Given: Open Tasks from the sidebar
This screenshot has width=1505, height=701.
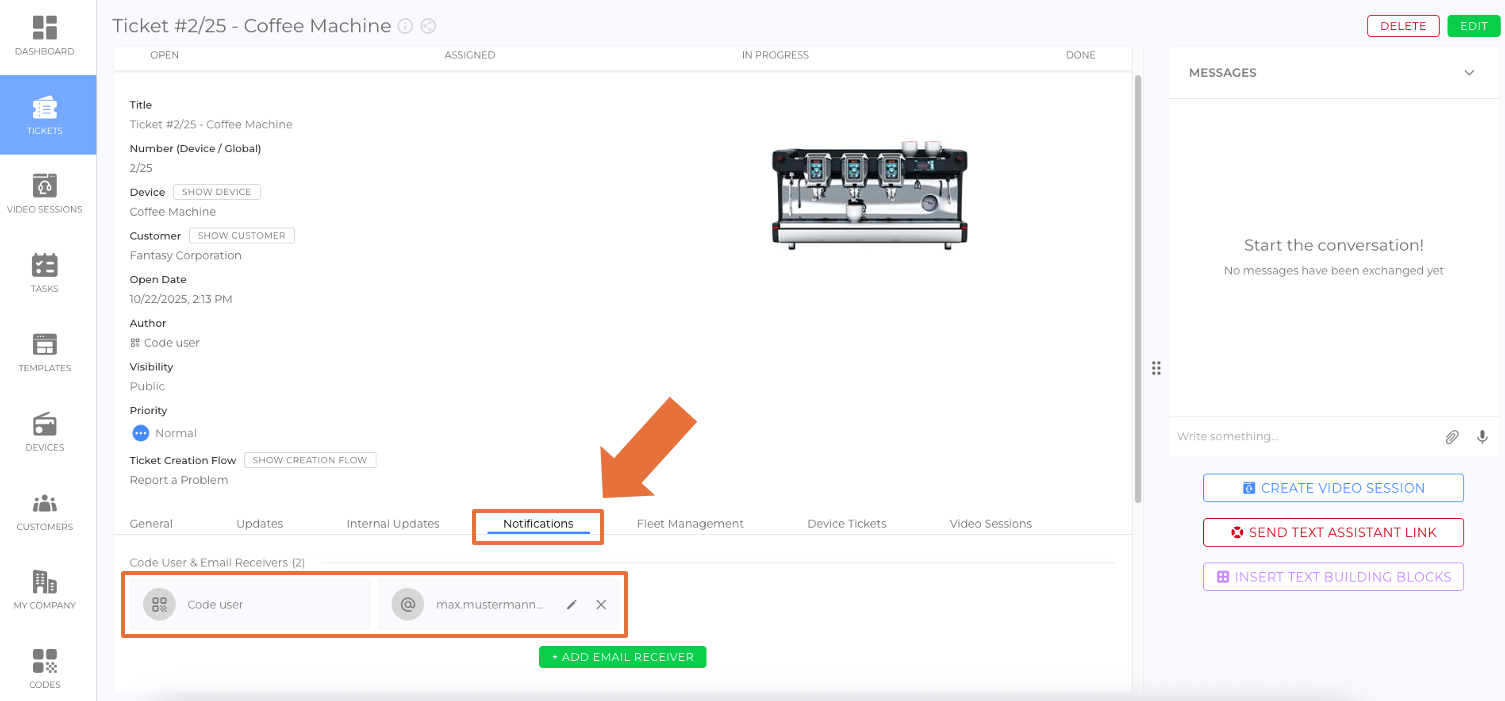Looking at the screenshot, I should click(45, 273).
